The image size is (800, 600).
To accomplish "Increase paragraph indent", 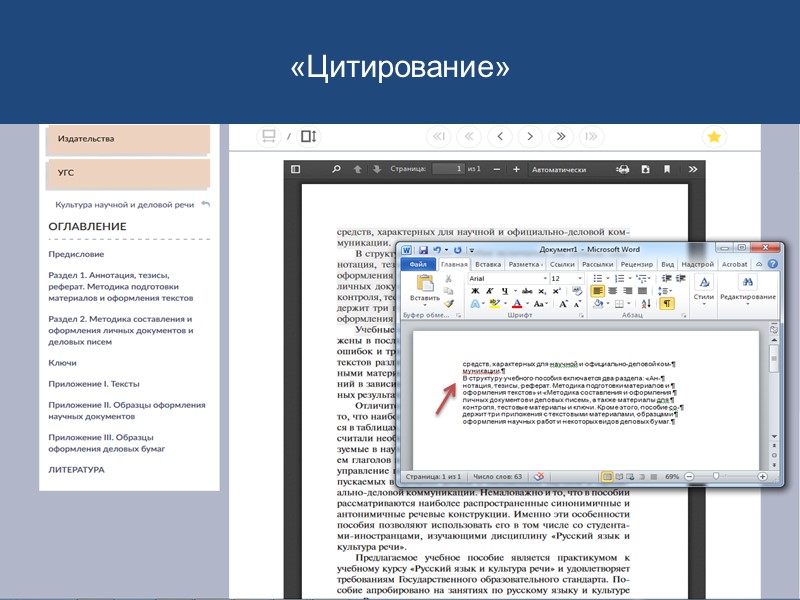I will coord(680,278).
